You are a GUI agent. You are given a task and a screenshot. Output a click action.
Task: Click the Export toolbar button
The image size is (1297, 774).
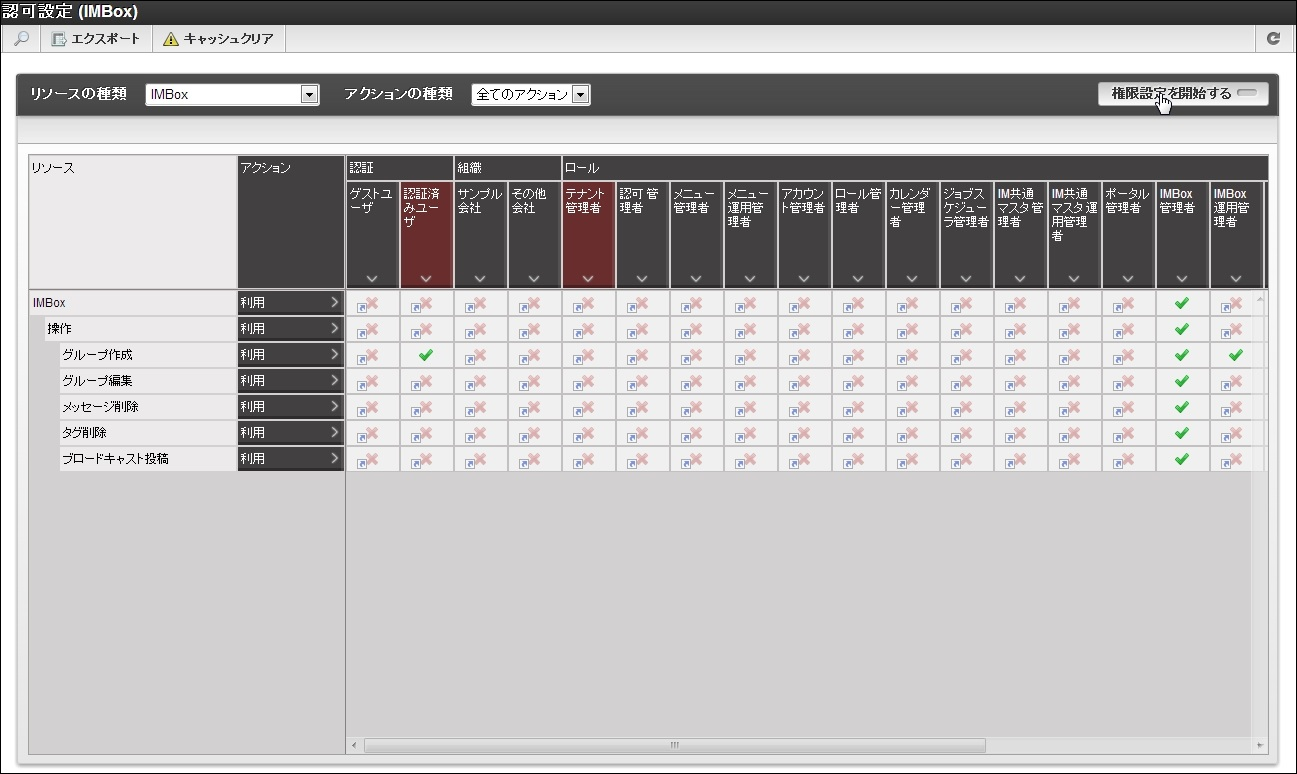(96, 39)
